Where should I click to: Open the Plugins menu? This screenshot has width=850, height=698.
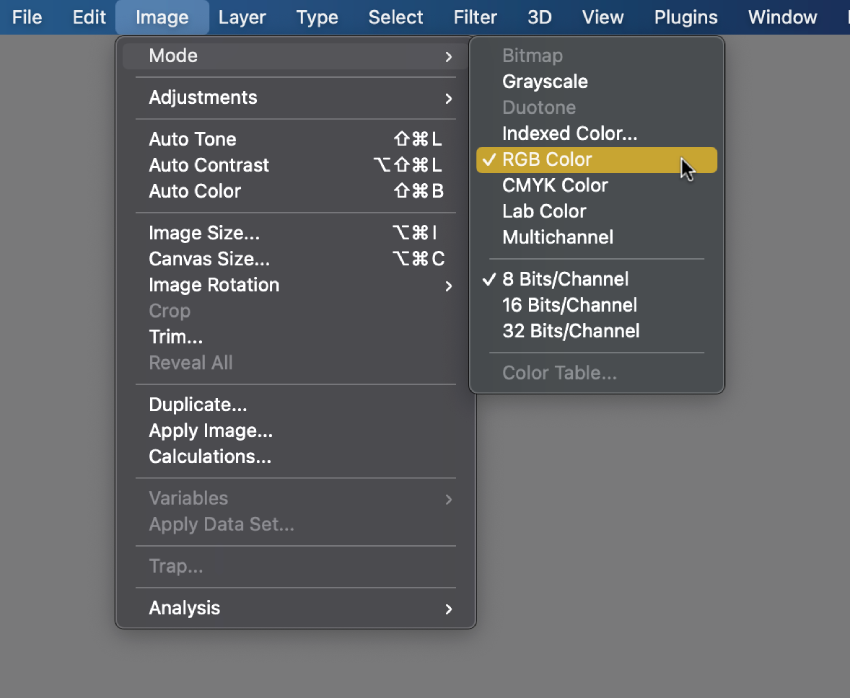point(685,17)
